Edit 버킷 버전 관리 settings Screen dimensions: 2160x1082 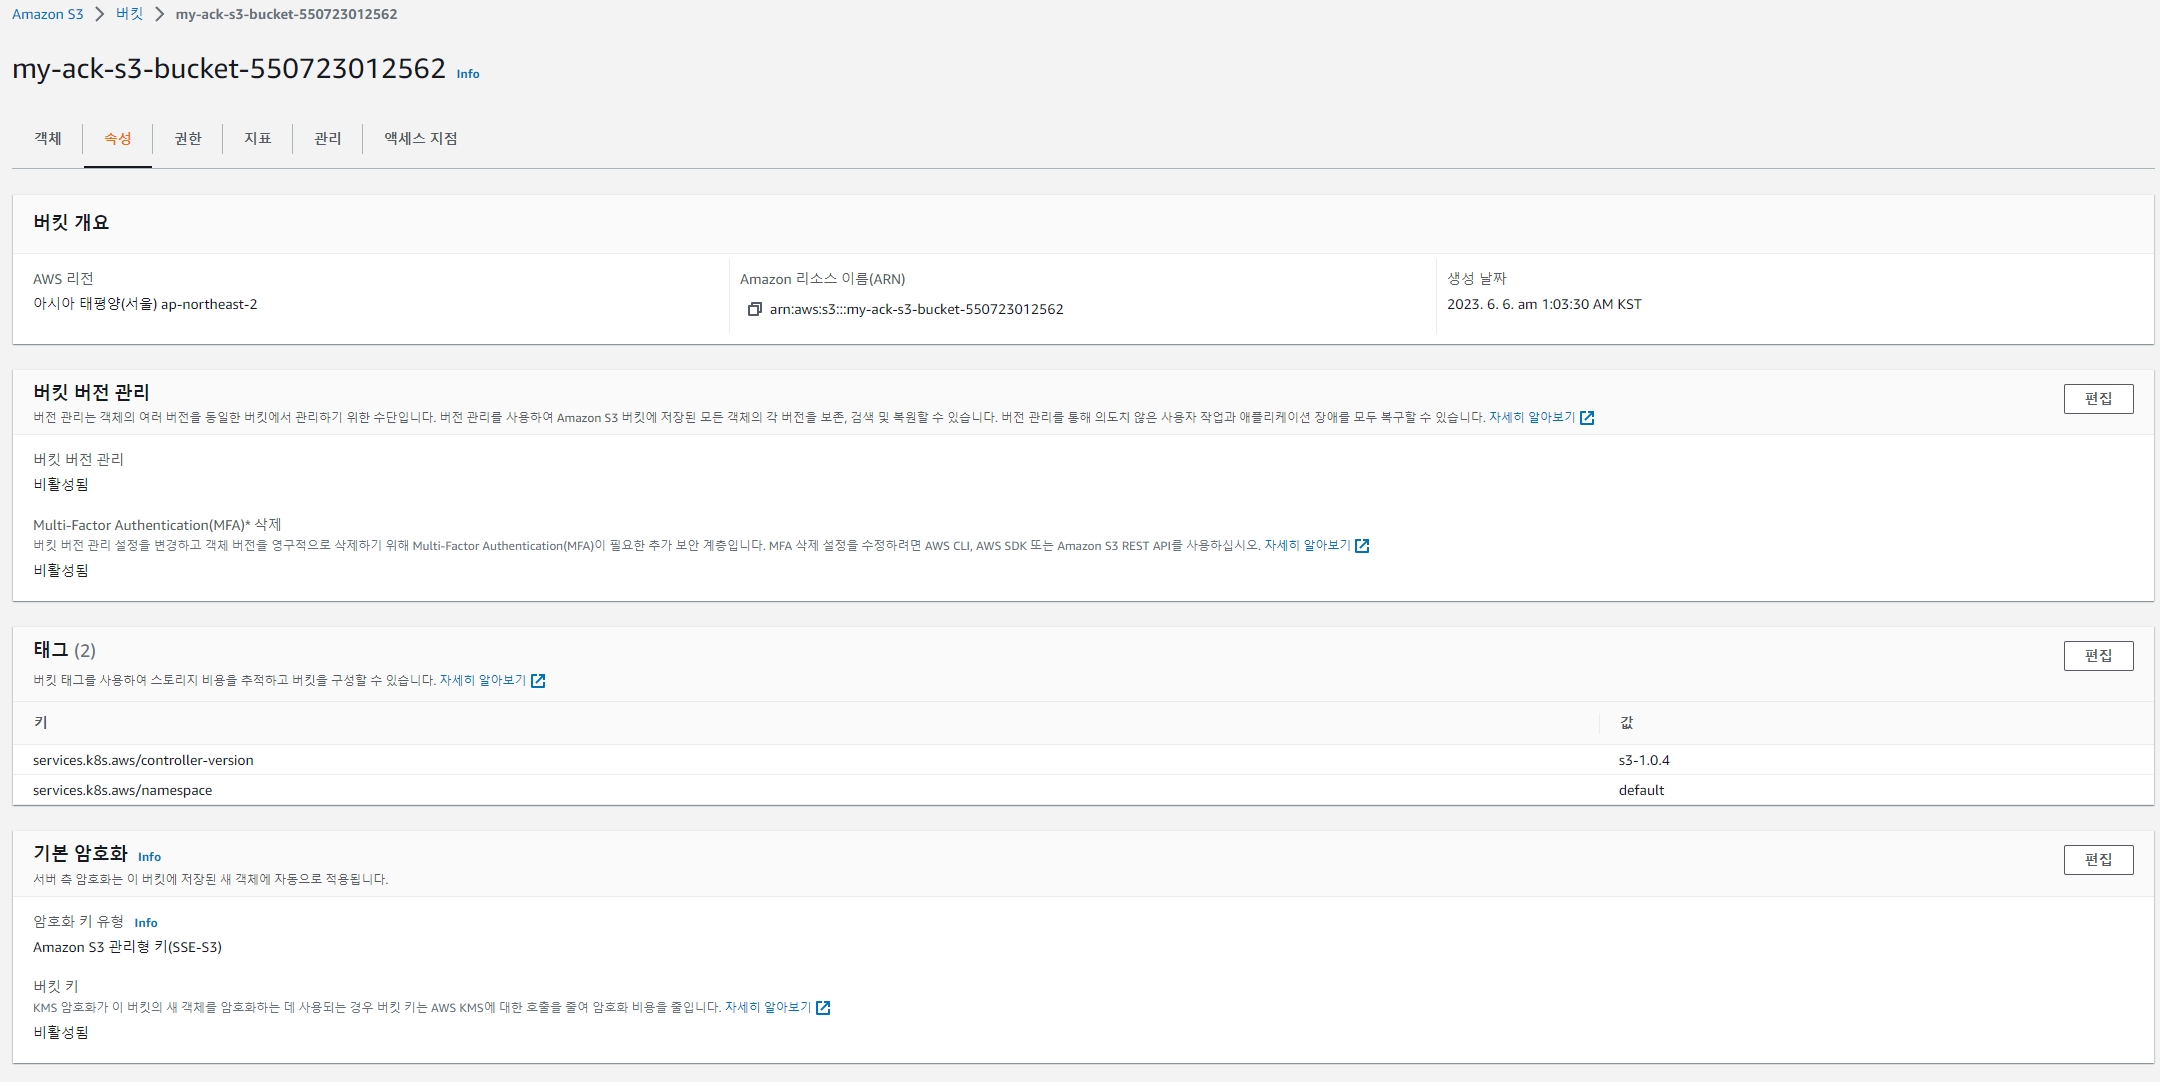(x=2098, y=399)
